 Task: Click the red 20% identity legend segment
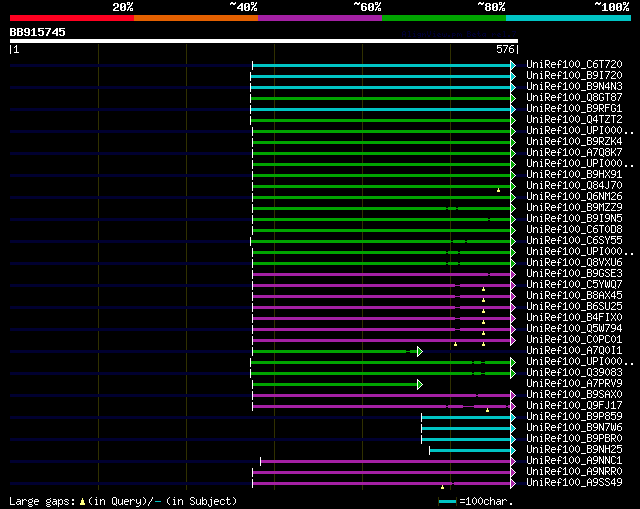(72, 18)
